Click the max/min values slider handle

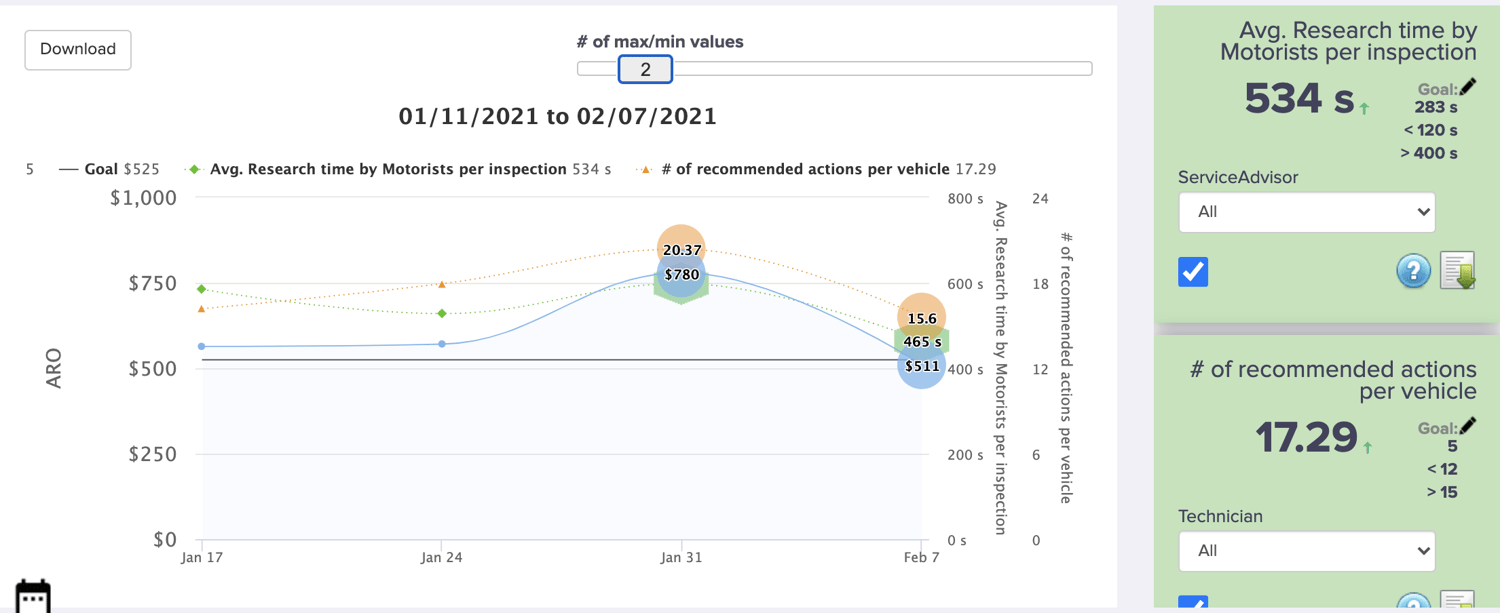click(x=645, y=69)
